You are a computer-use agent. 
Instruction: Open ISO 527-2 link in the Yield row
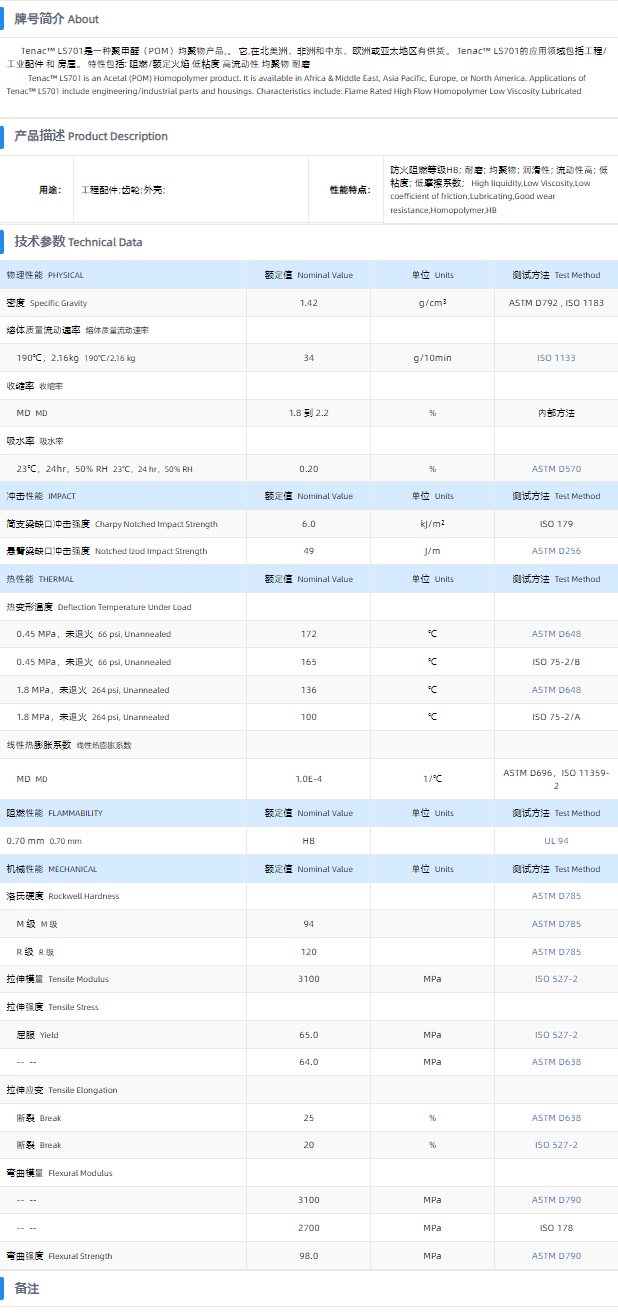pos(556,1035)
